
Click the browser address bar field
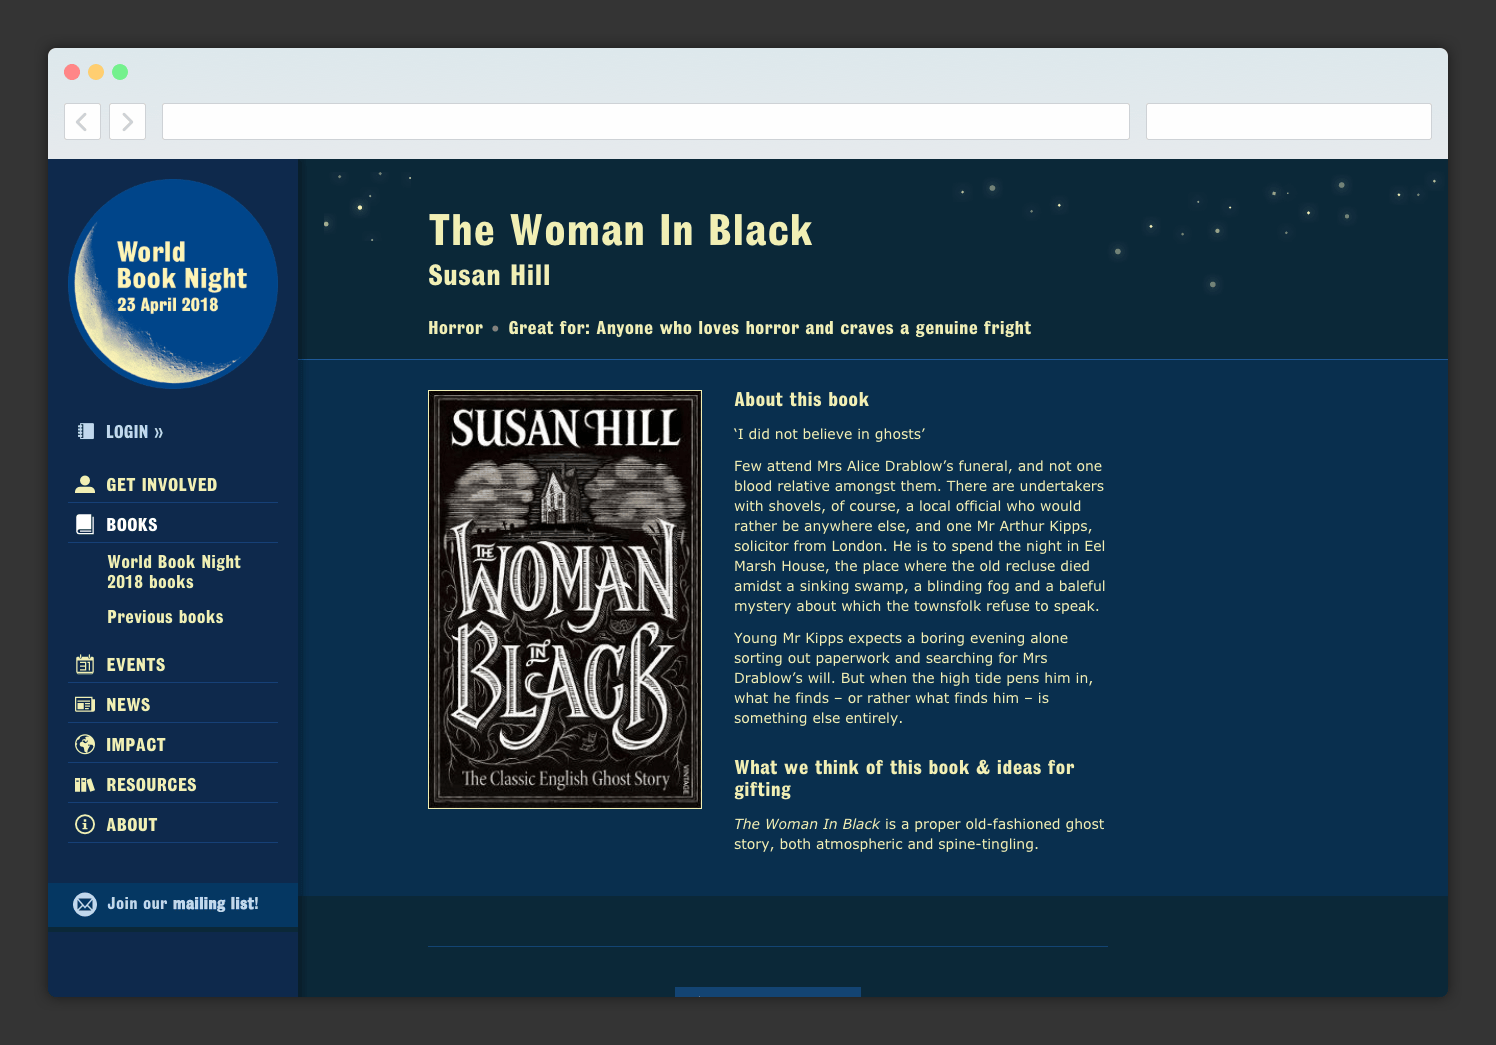point(646,122)
